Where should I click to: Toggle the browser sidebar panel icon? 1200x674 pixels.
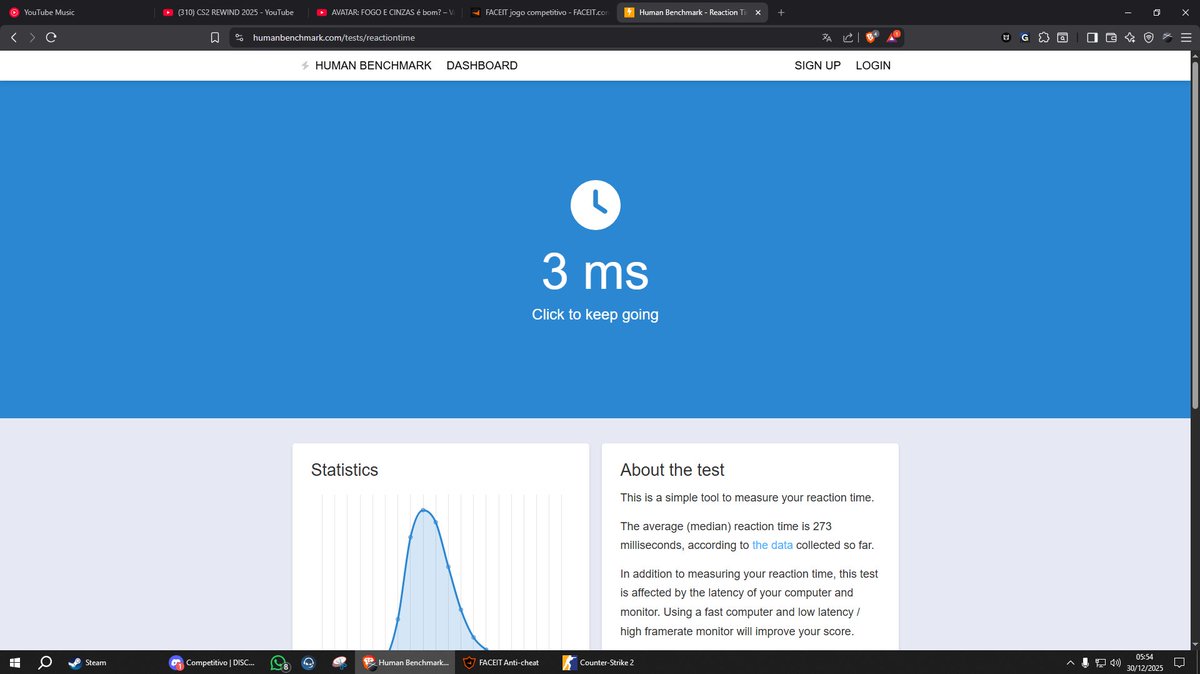[x=1092, y=38]
